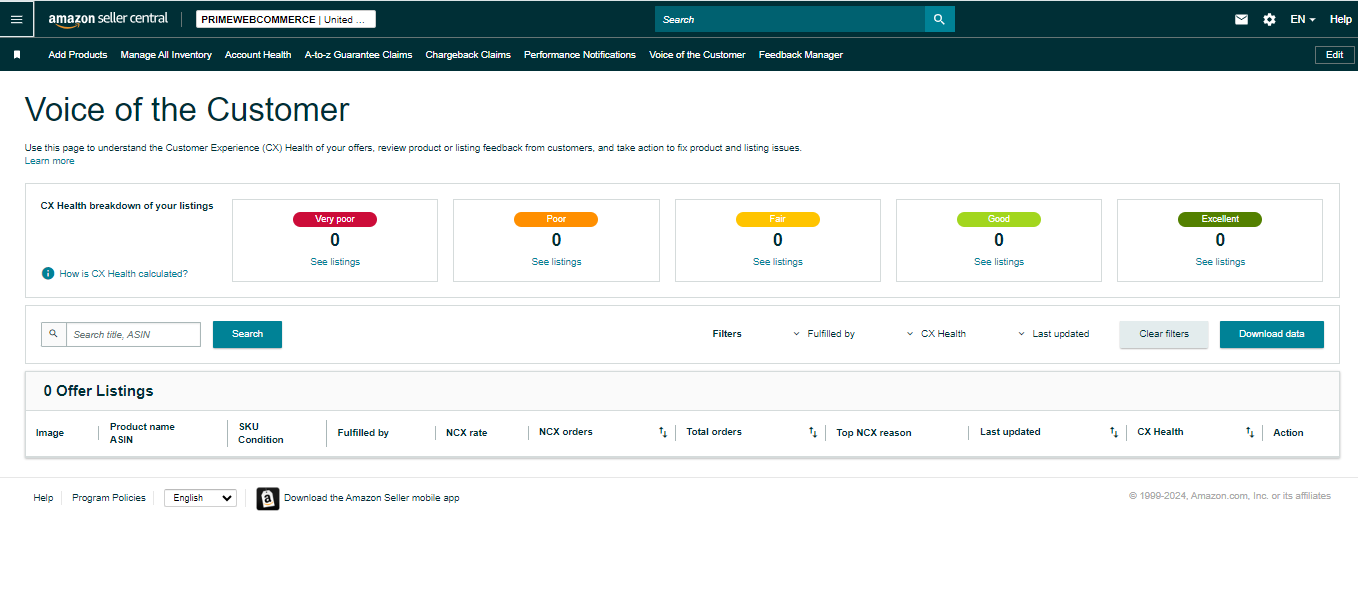Go to Account Health
The image size is (1358, 595).
[x=258, y=55]
